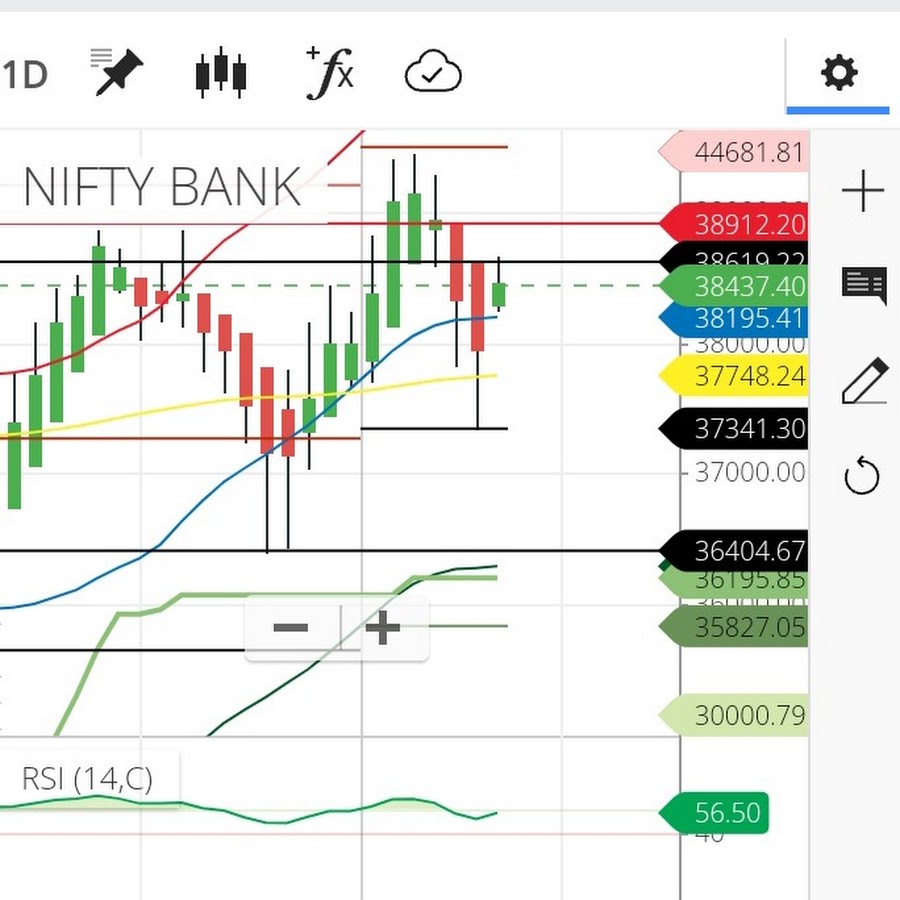Click the reset chart icon

pyautogui.click(x=862, y=475)
